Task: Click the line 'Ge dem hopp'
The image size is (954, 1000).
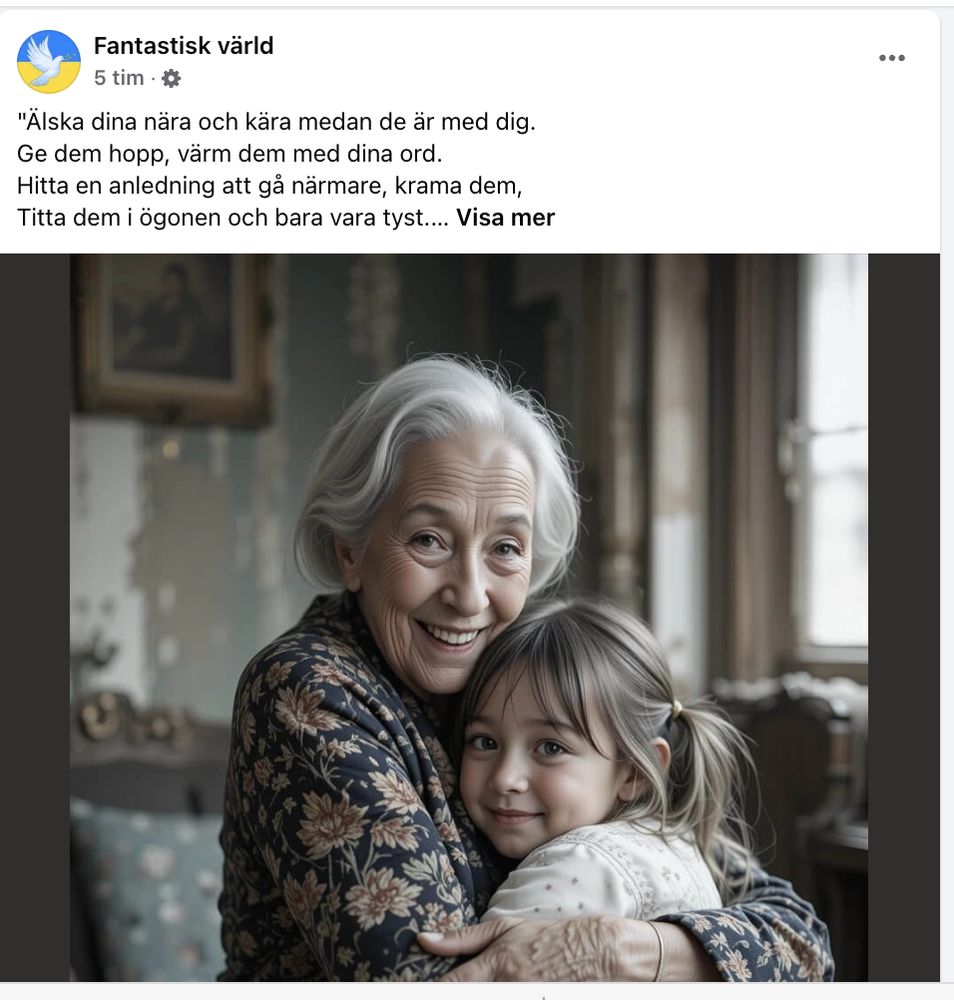Action: (230, 154)
